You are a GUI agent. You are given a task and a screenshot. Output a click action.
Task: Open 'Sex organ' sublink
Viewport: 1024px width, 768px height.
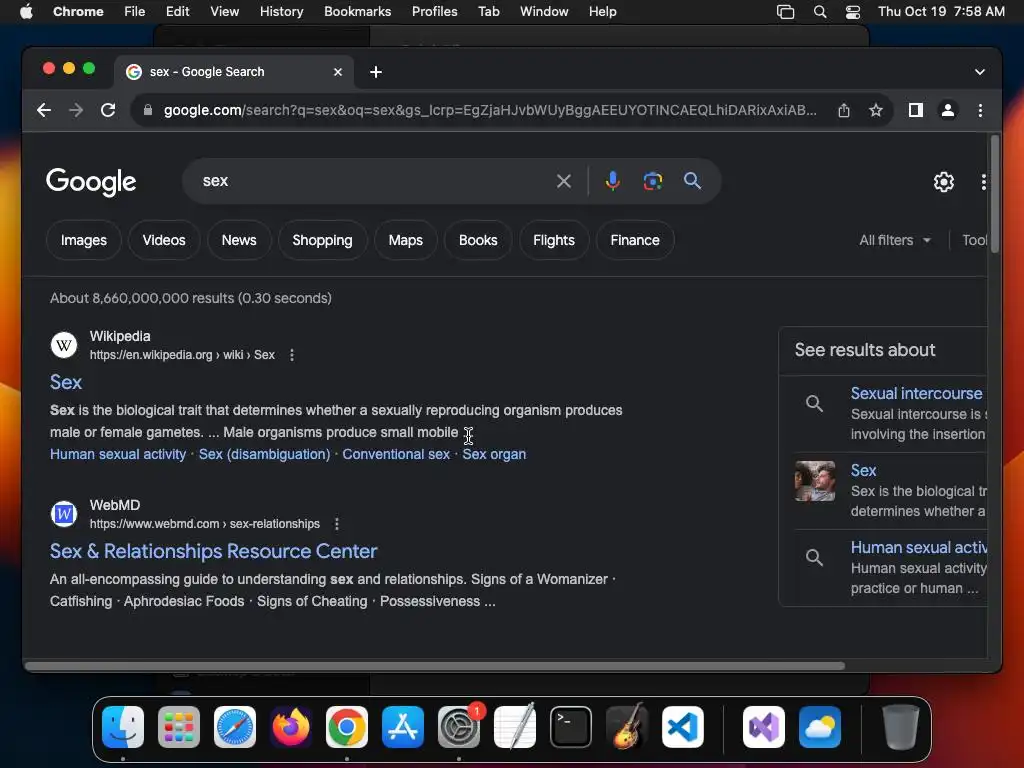(494, 454)
